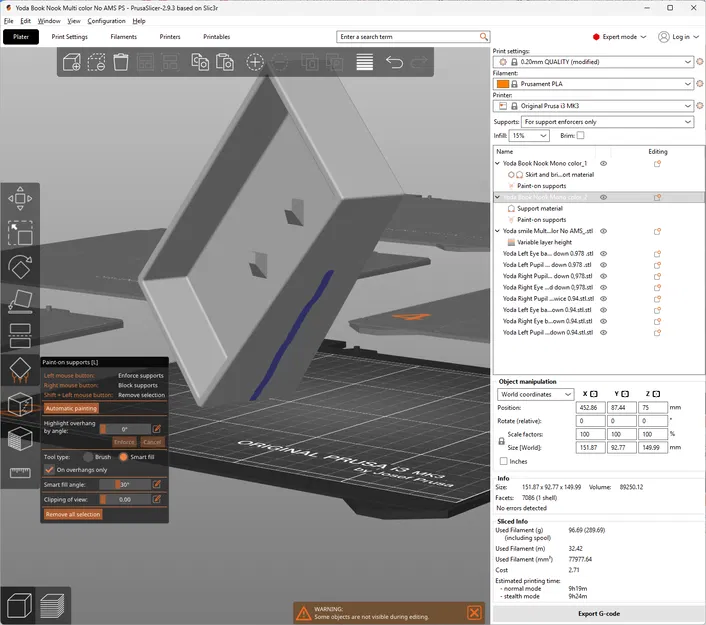Click edit icon for Yoda Book Nook Mono color_1
The width and height of the screenshot is (706, 625).
click(x=657, y=164)
